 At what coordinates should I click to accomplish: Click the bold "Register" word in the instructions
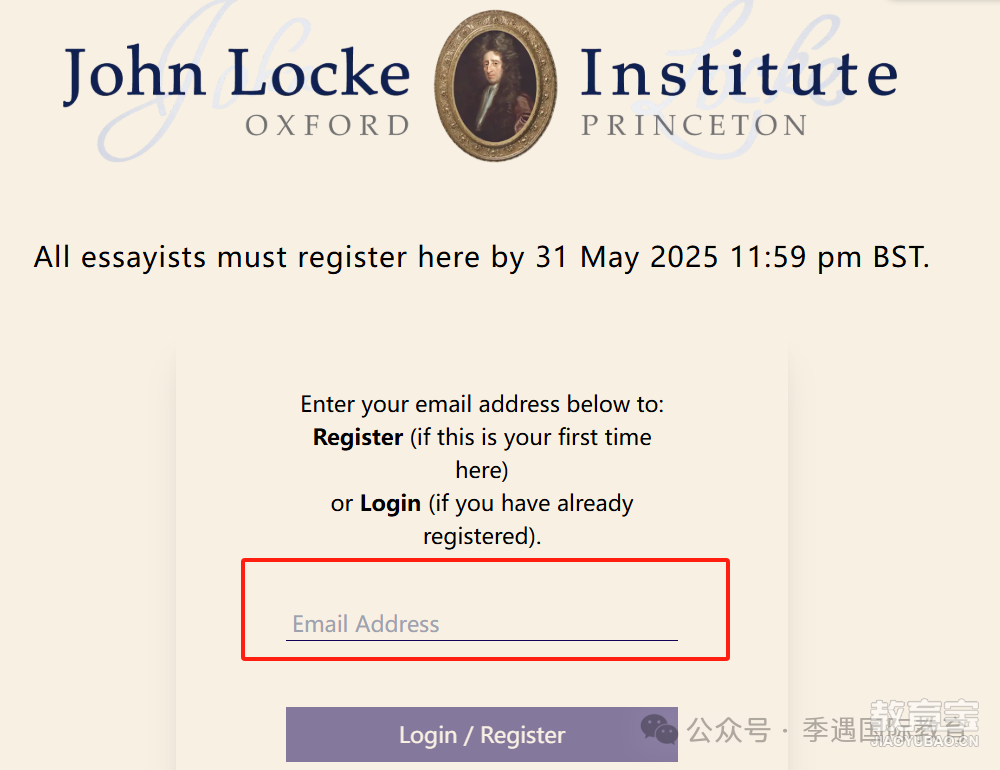click(x=358, y=437)
